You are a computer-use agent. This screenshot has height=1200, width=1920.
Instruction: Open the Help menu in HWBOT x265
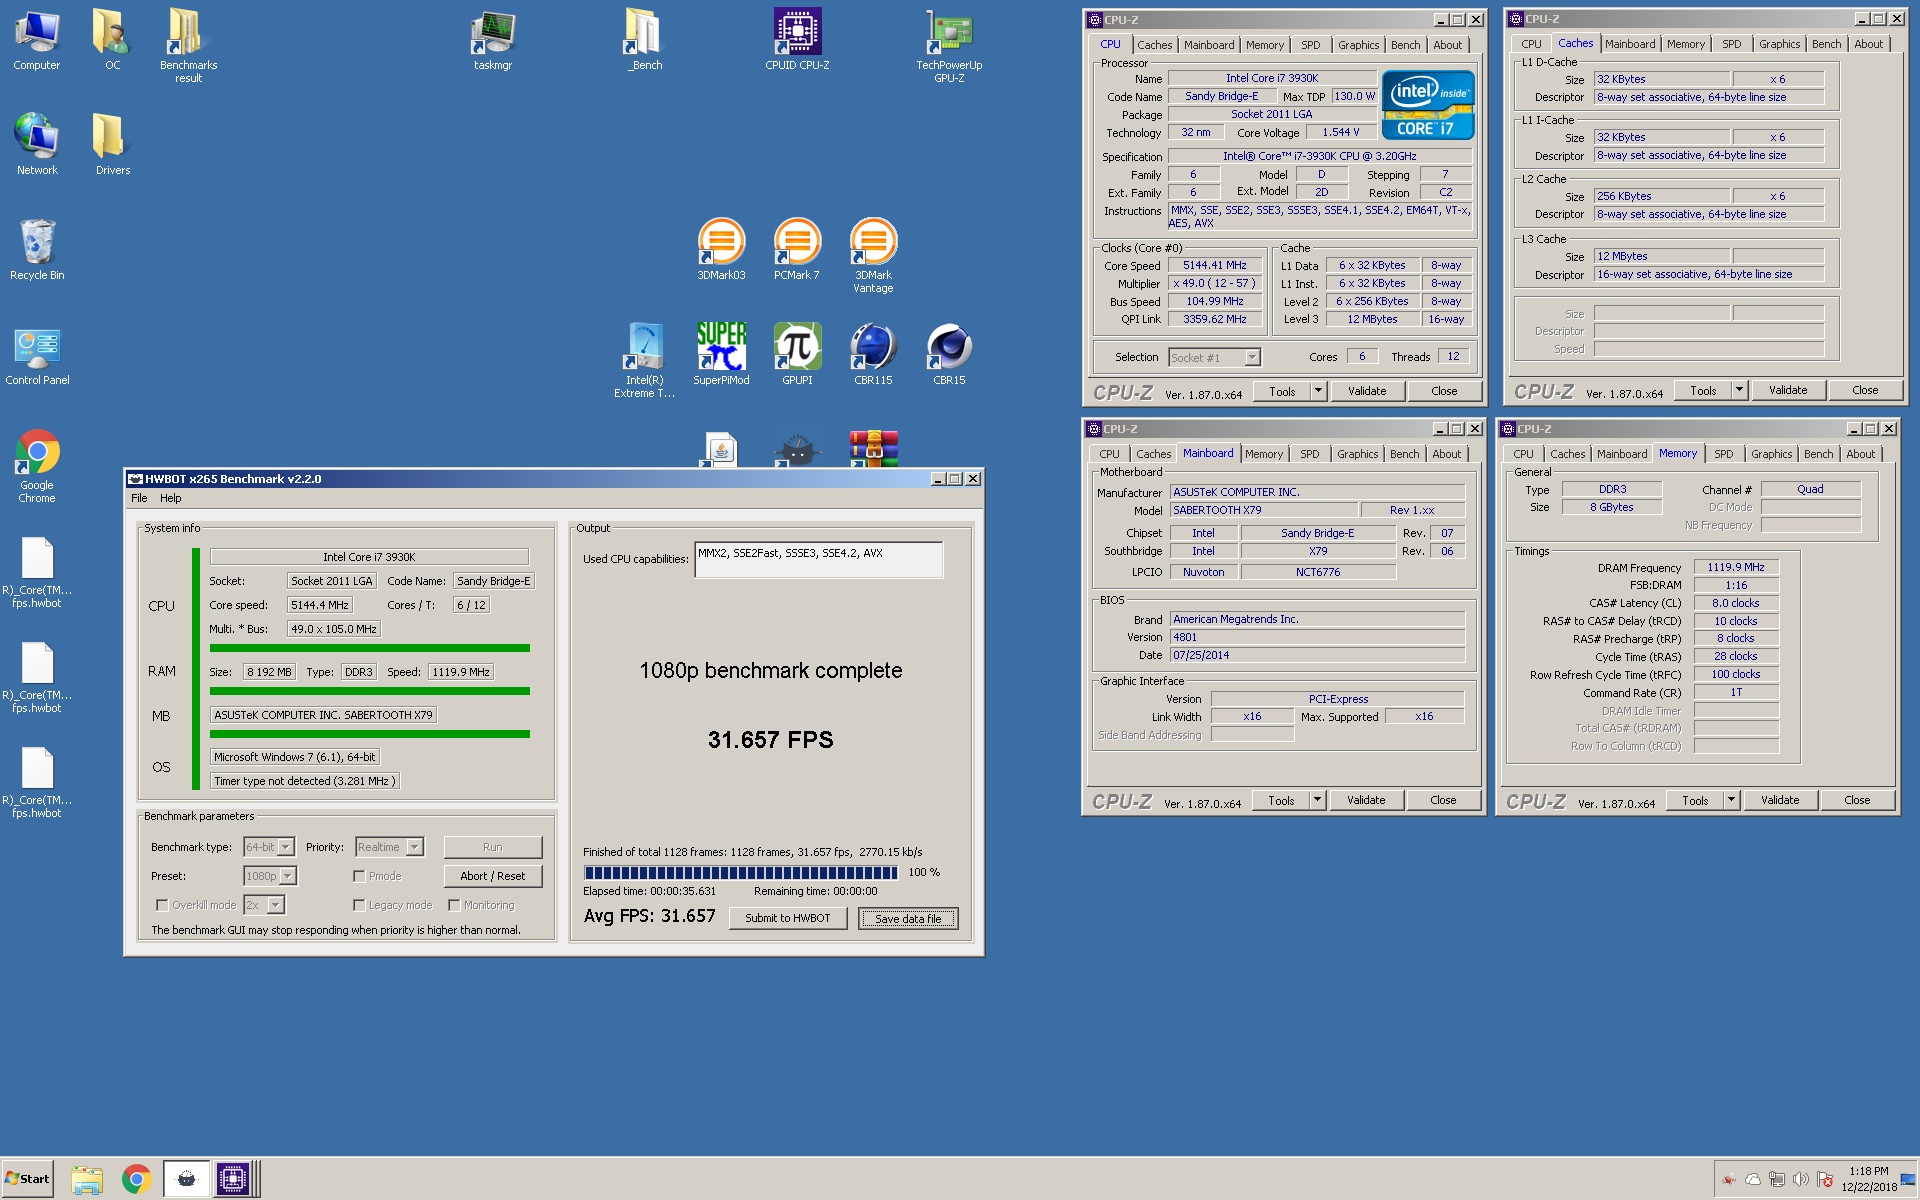point(171,498)
